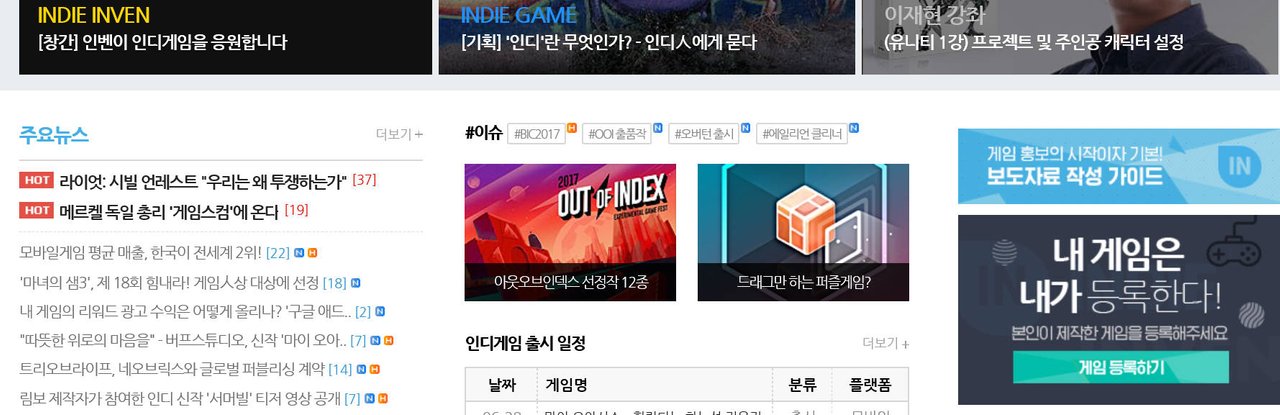Click N badge beside #오버턴 출시 tag
1280x415 pixels.
tap(745, 127)
